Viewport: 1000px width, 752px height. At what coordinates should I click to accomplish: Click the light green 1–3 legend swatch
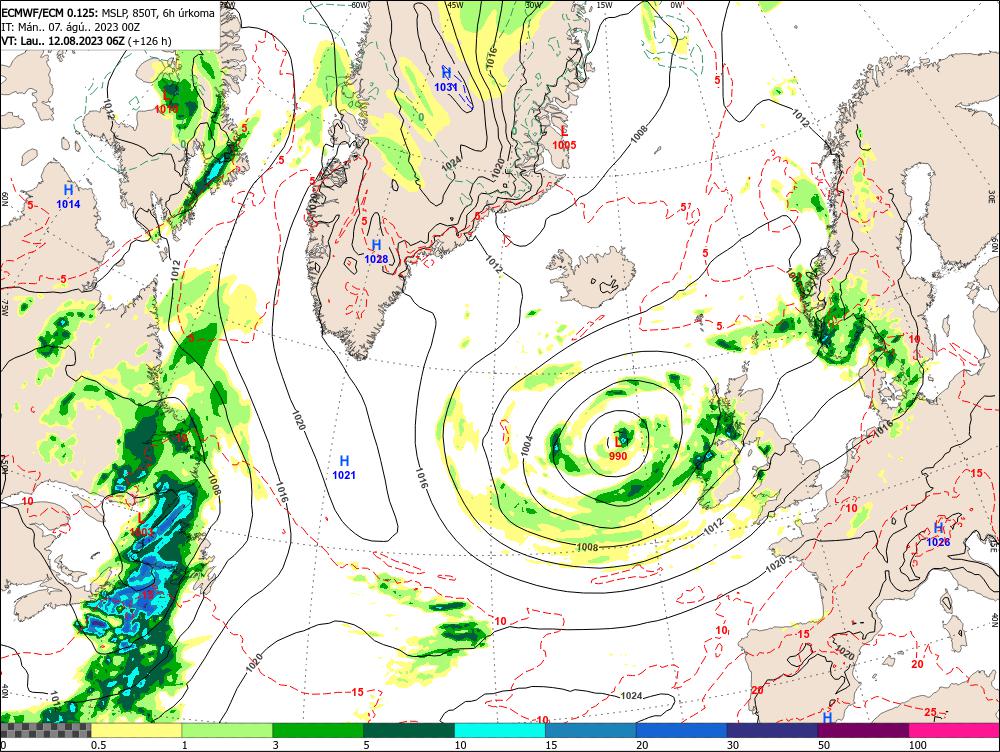(x=227, y=730)
